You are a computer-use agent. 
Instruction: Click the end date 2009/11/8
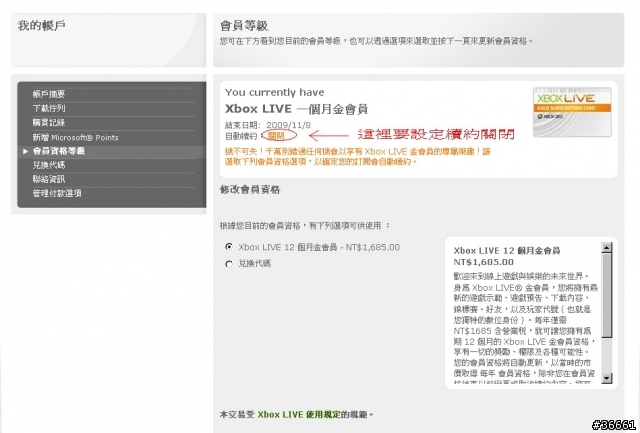pyautogui.click(x=288, y=125)
